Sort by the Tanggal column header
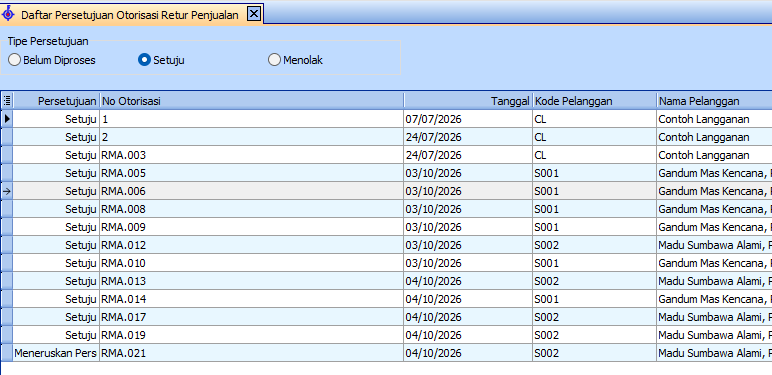Viewport: 772px width, 375px height. point(468,101)
